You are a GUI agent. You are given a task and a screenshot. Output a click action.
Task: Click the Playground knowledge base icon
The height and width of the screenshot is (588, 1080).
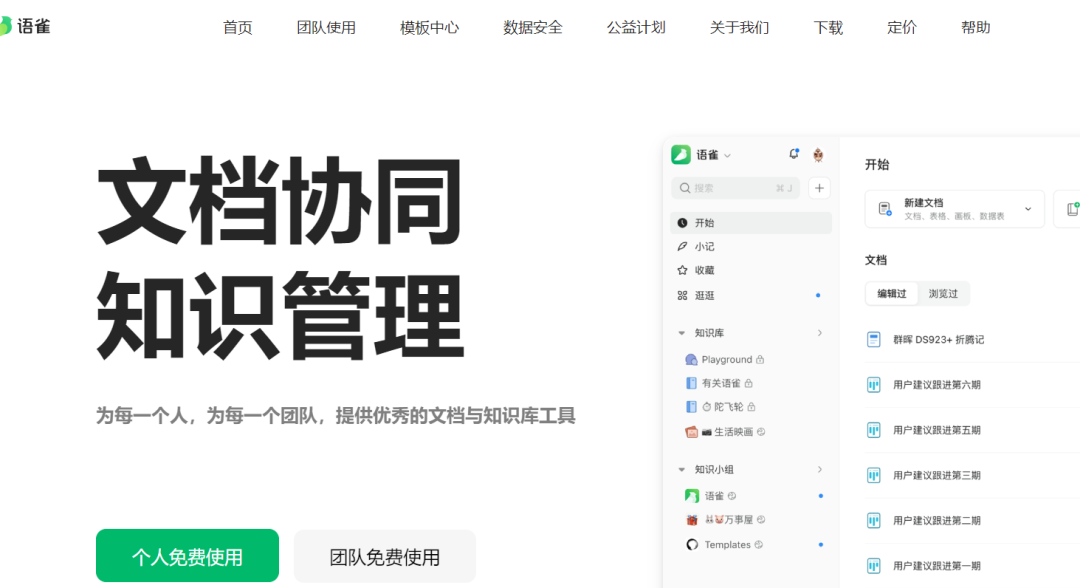[x=691, y=359]
